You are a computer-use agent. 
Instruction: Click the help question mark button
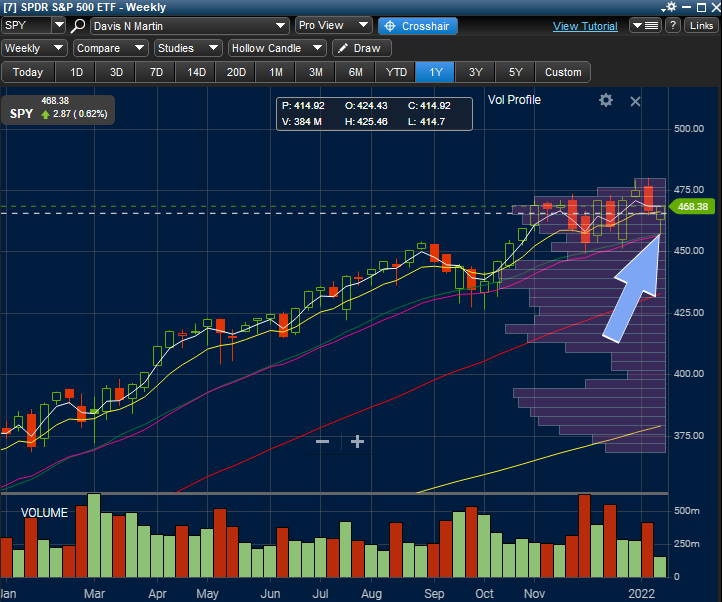point(673,25)
